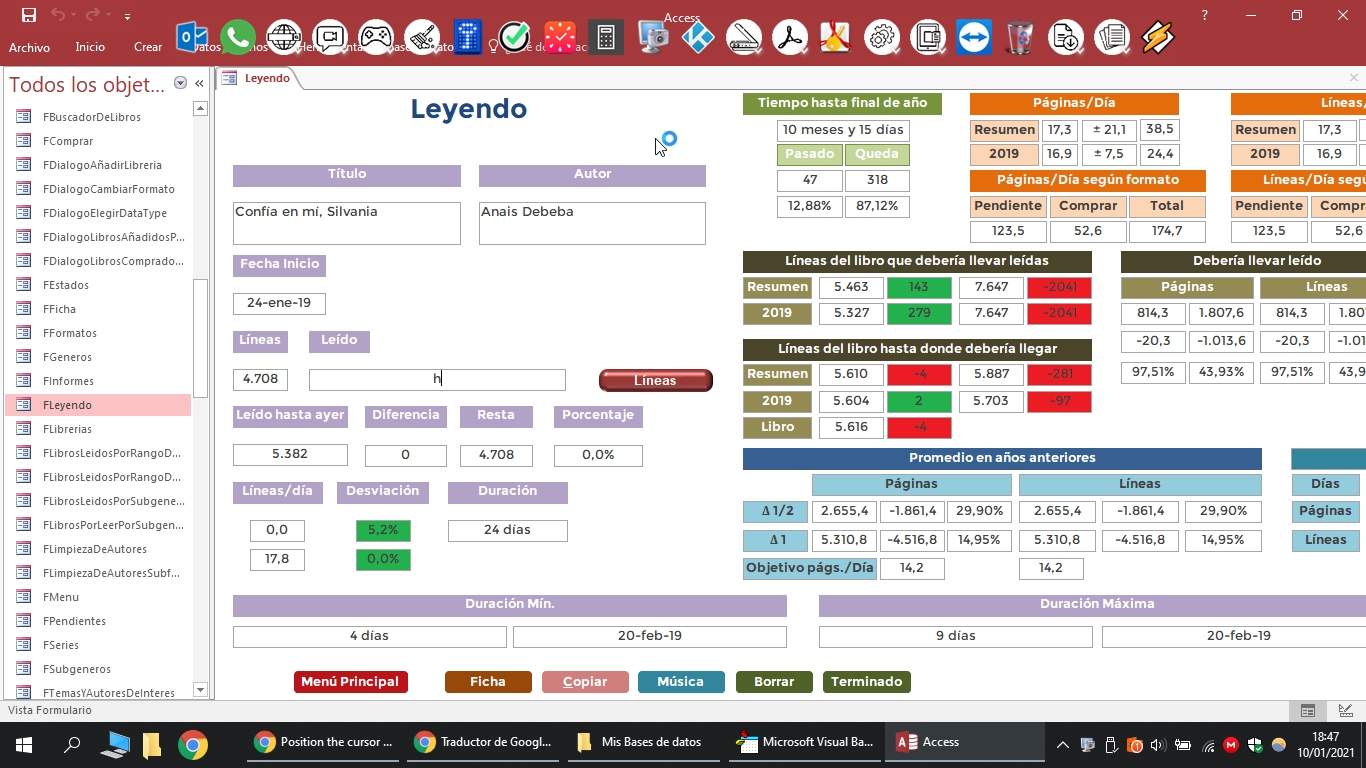Click the Save icon in quick access toolbar

(29, 15)
